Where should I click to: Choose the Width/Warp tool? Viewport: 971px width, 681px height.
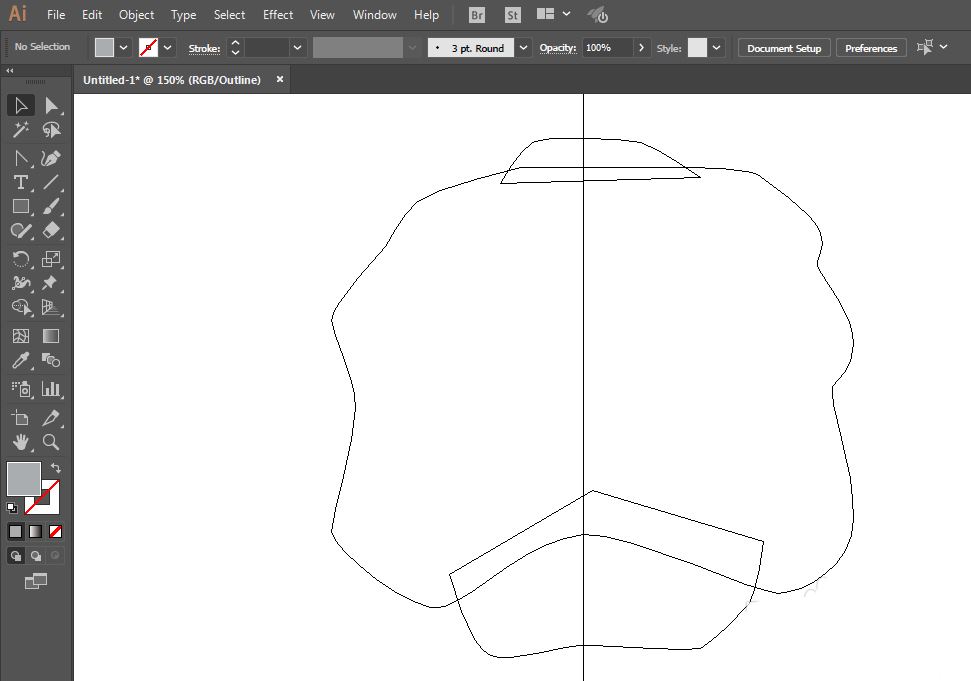coord(20,283)
